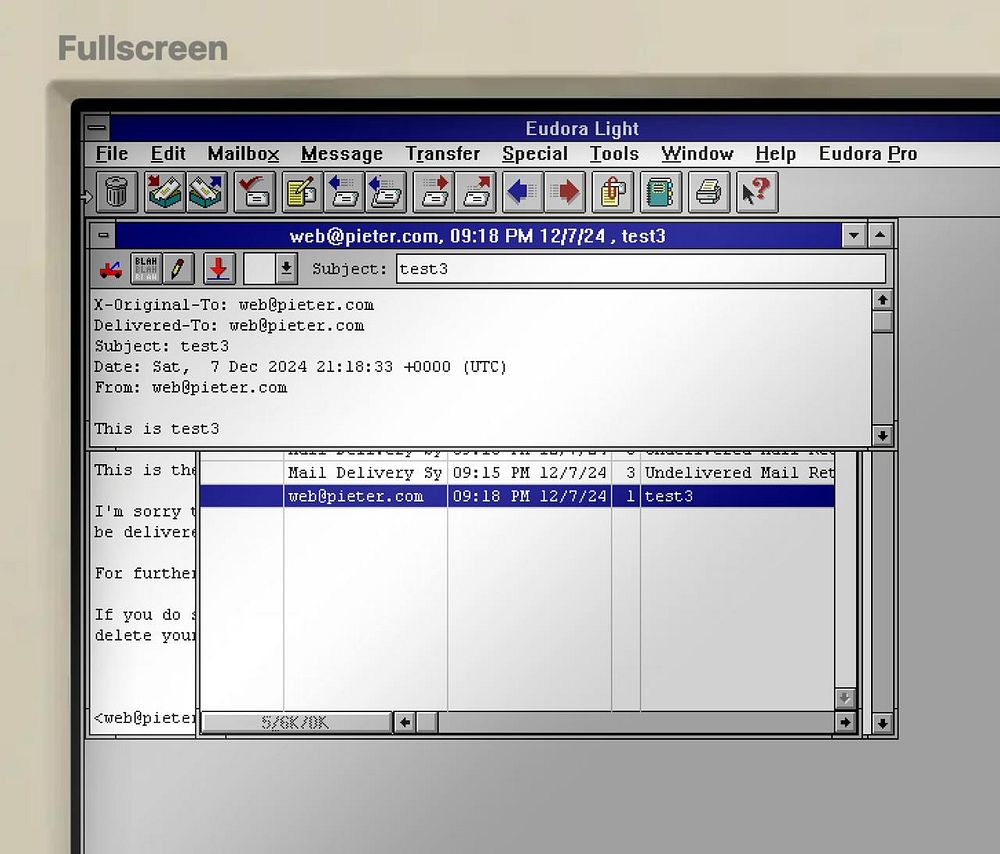This screenshot has width=1000, height=854.
Task: Forward message with straight red arrow envelope icon
Action: pyautogui.click(x=434, y=191)
